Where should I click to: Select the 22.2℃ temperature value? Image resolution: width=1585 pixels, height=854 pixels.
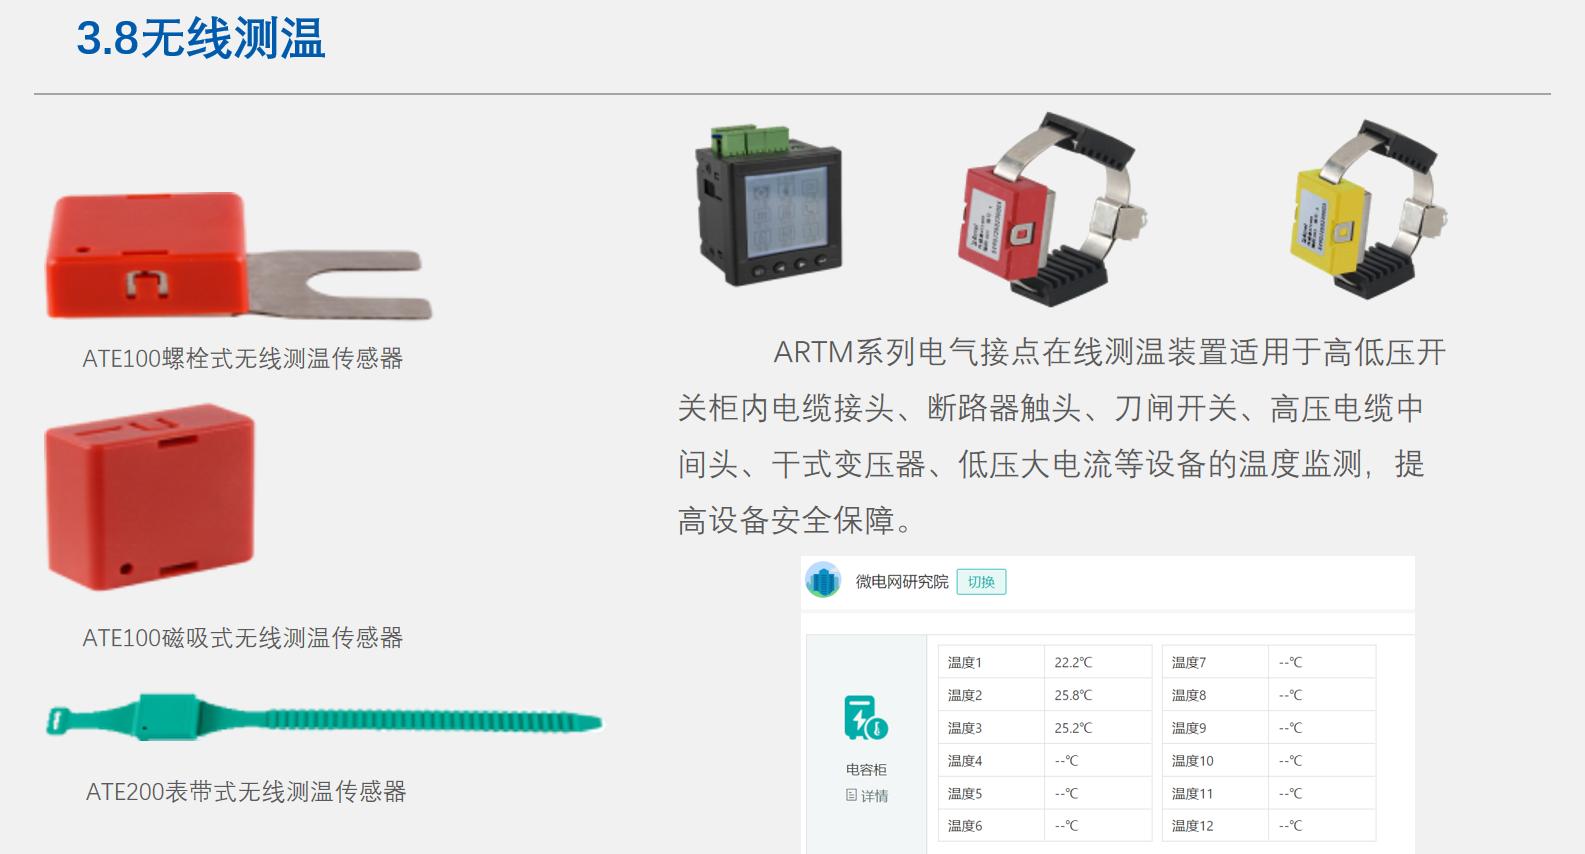tap(1073, 662)
